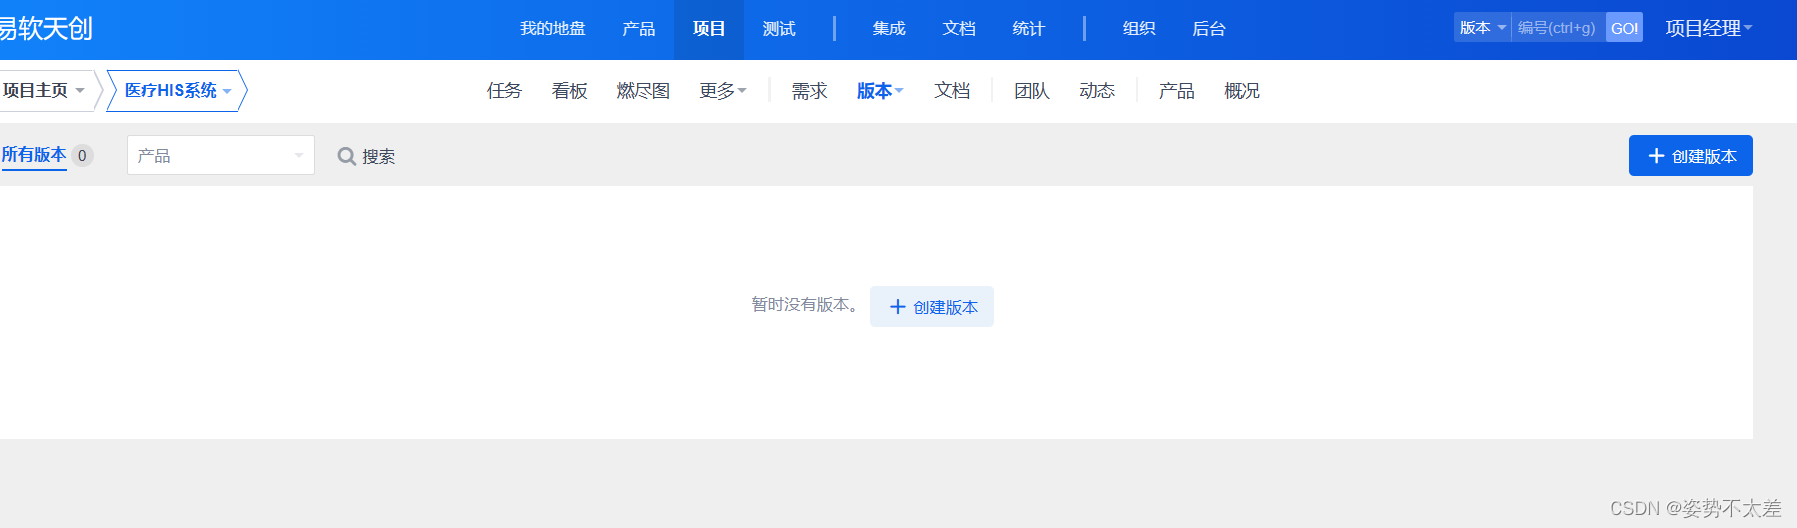
Task: Open 文档 in the project sub-navigation
Action: pos(952,91)
